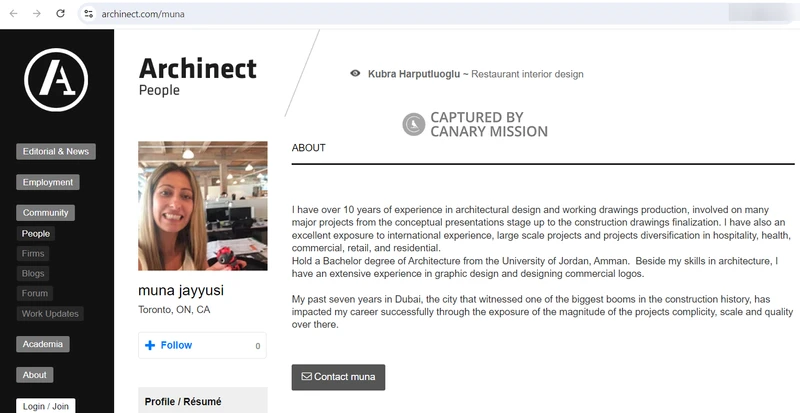Open Work Updates in sidebar
This screenshot has width=800, height=413.
coord(50,314)
